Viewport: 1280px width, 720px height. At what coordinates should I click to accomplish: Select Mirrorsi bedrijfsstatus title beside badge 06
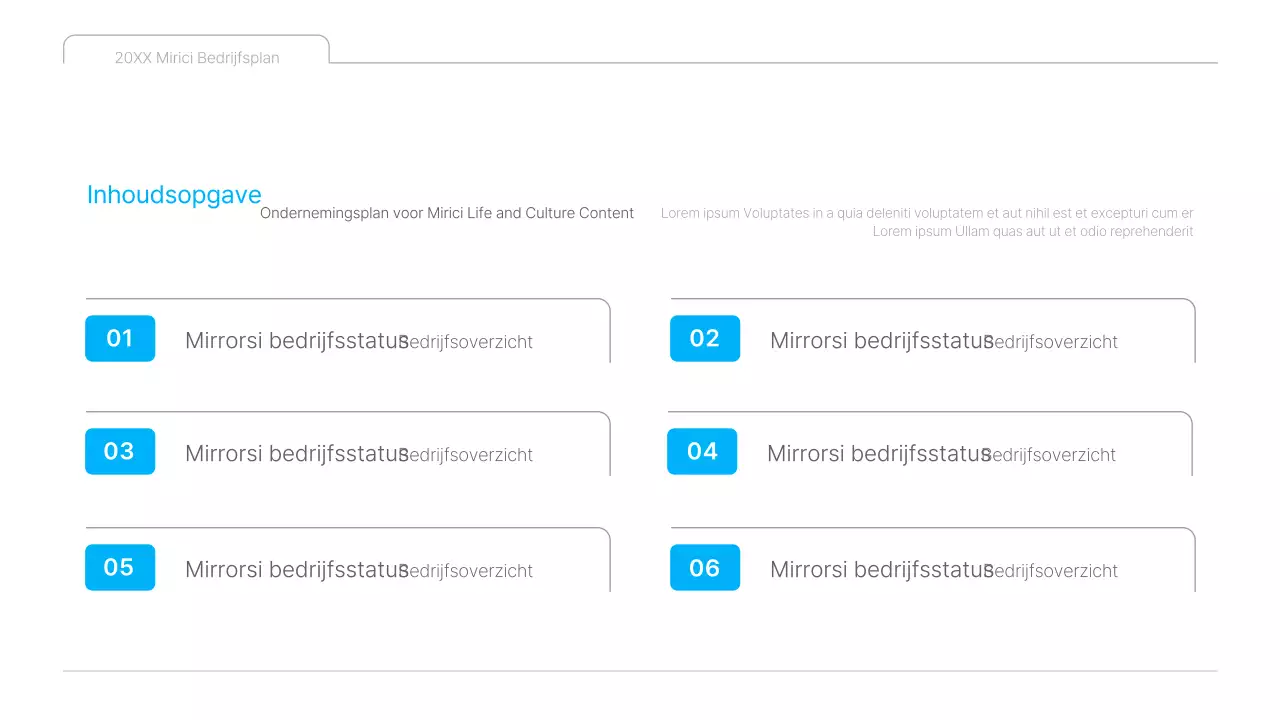875,569
